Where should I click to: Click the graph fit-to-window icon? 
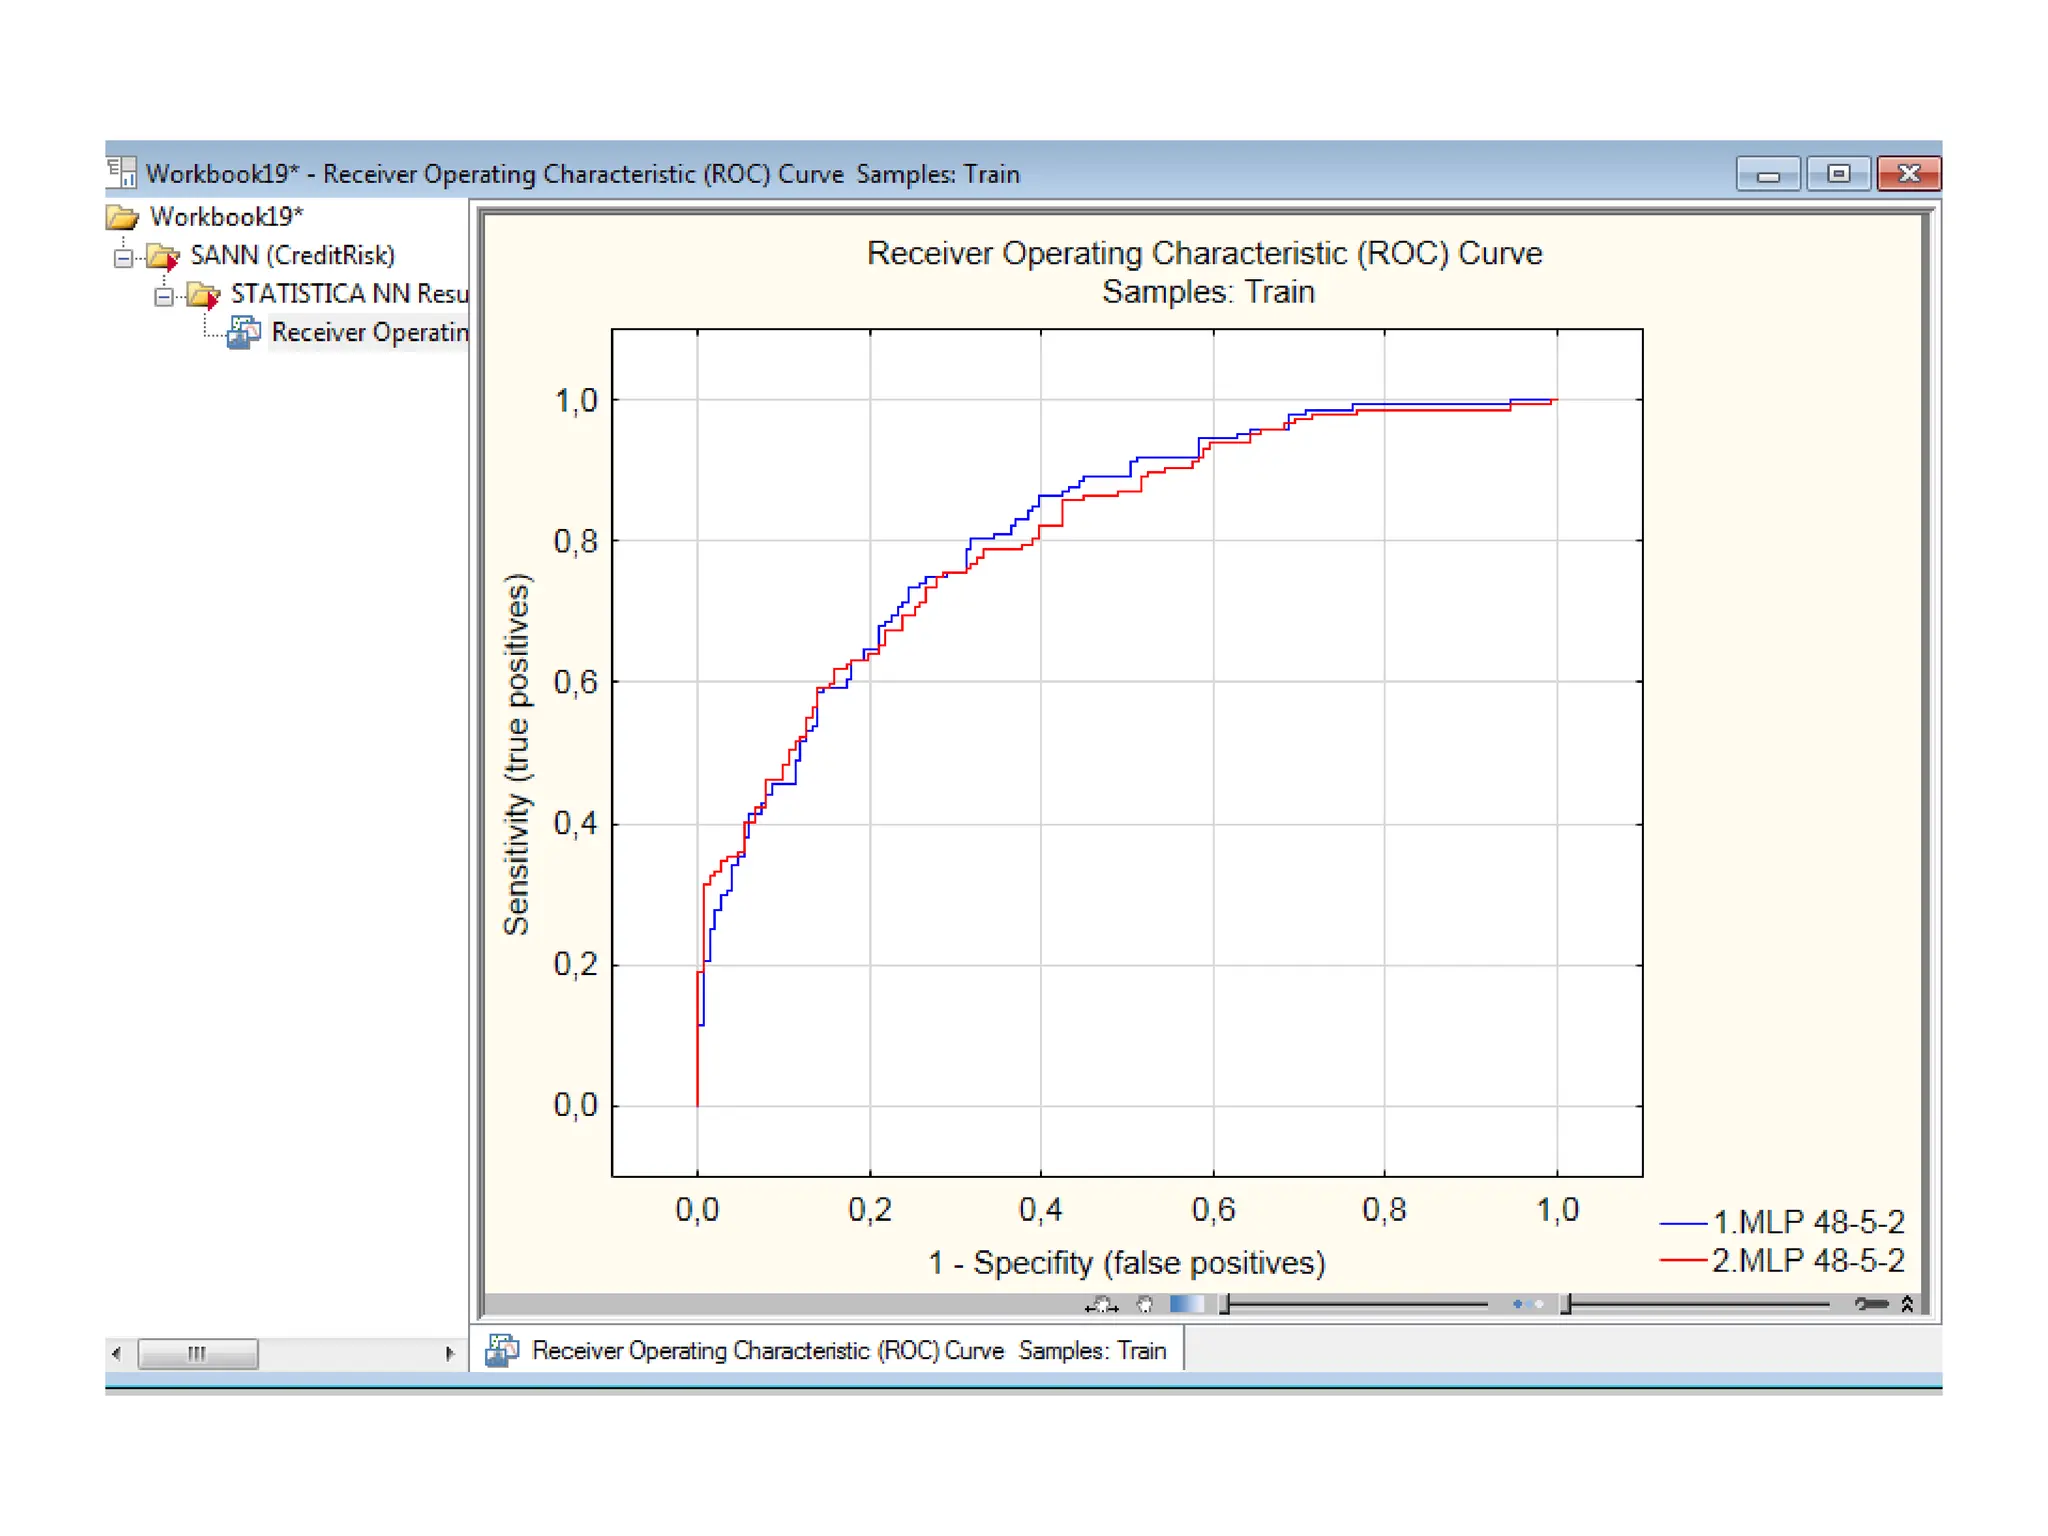tap(1101, 1304)
